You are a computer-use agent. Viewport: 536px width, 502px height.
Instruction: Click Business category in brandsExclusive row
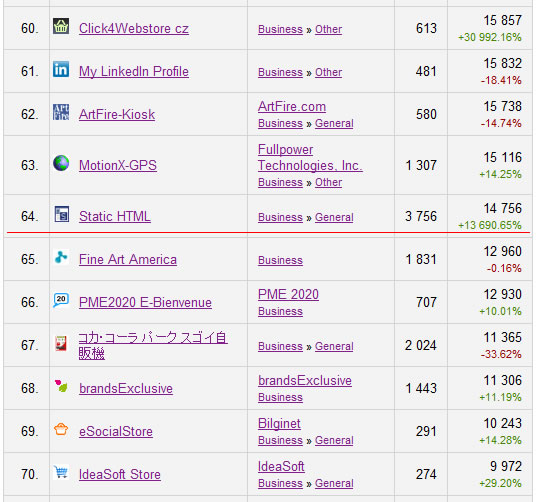[280, 397]
